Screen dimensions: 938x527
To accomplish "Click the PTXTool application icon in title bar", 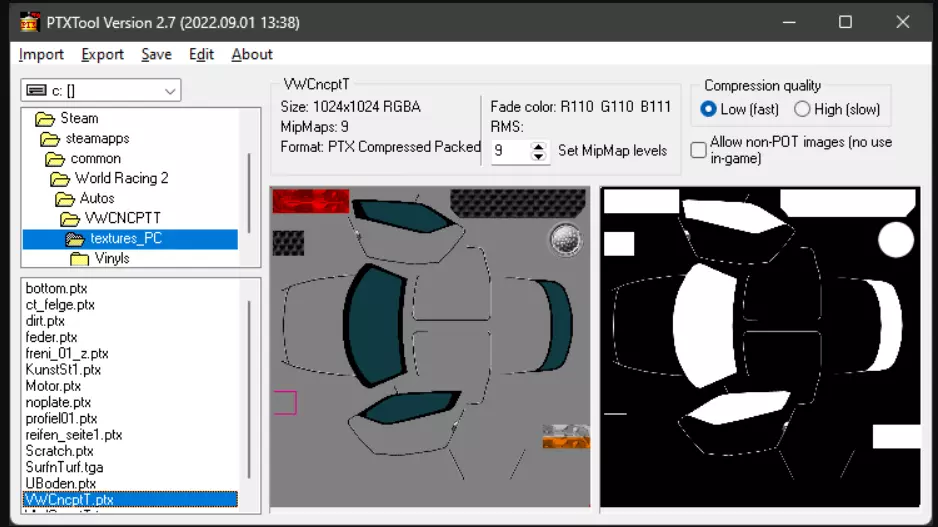I will (x=29, y=22).
